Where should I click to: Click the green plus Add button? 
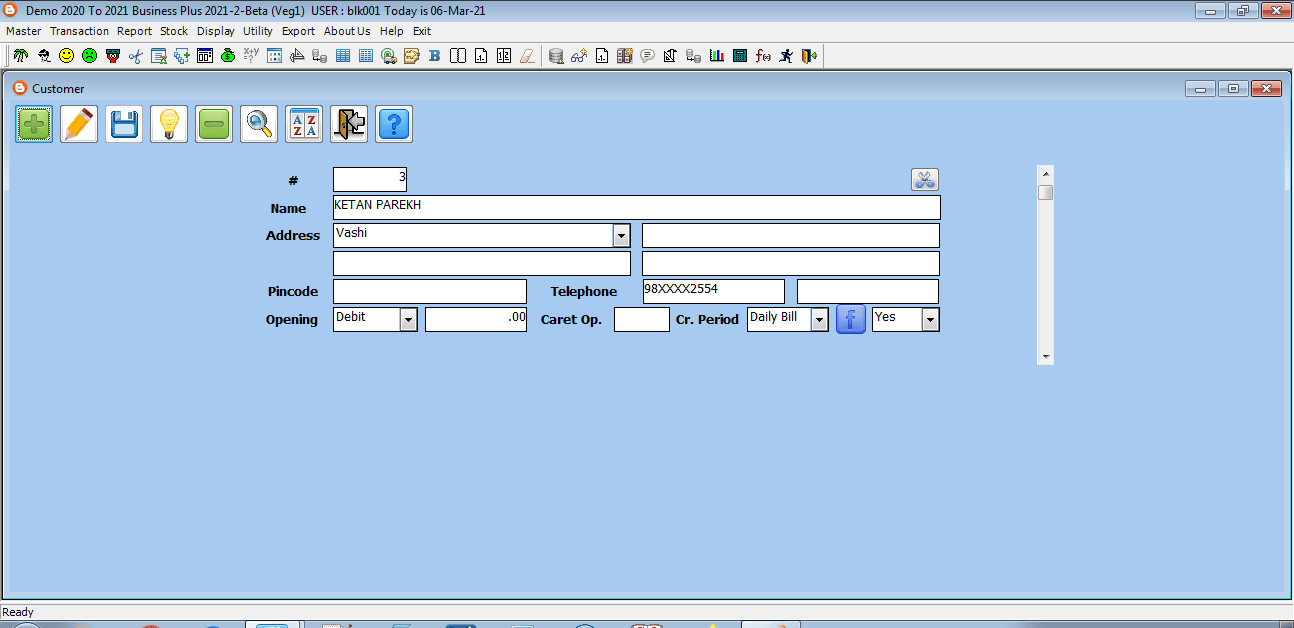click(x=34, y=125)
